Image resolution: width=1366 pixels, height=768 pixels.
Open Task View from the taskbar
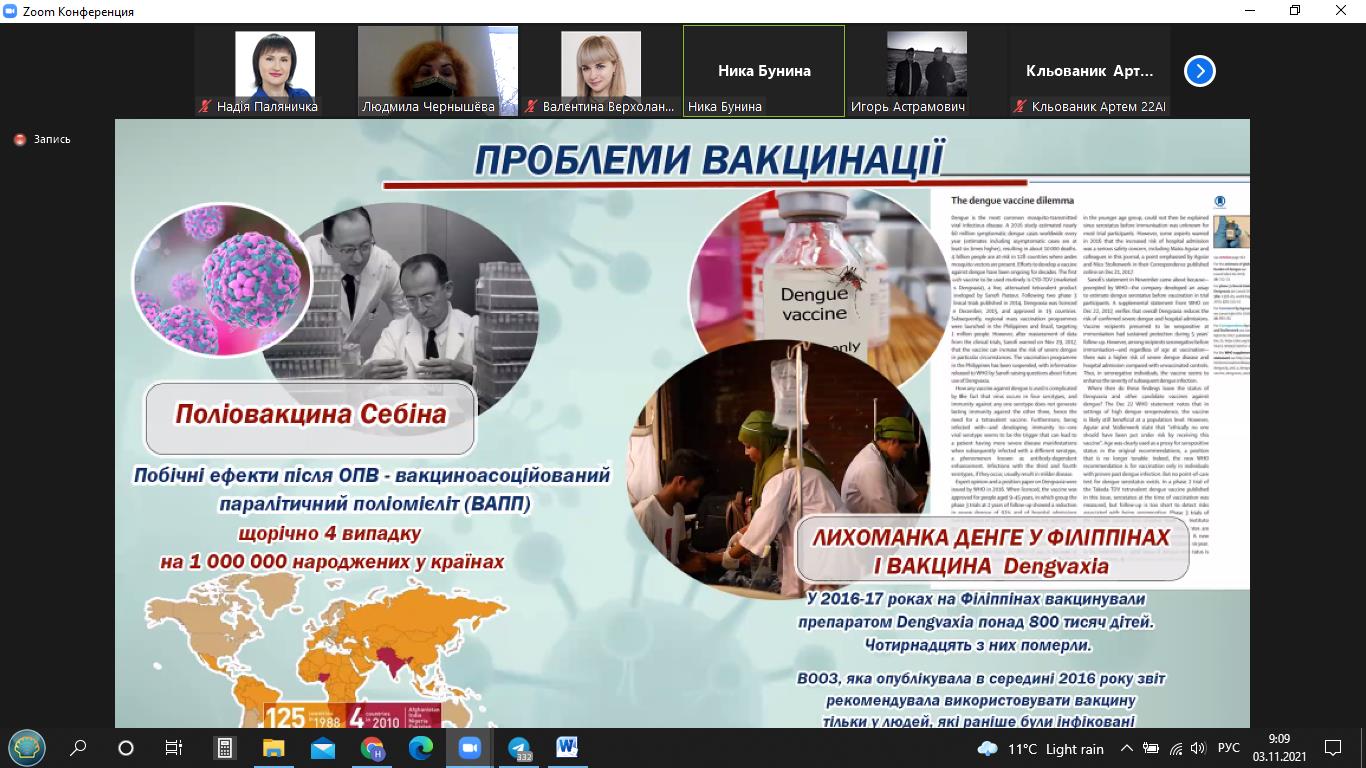pos(174,748)
